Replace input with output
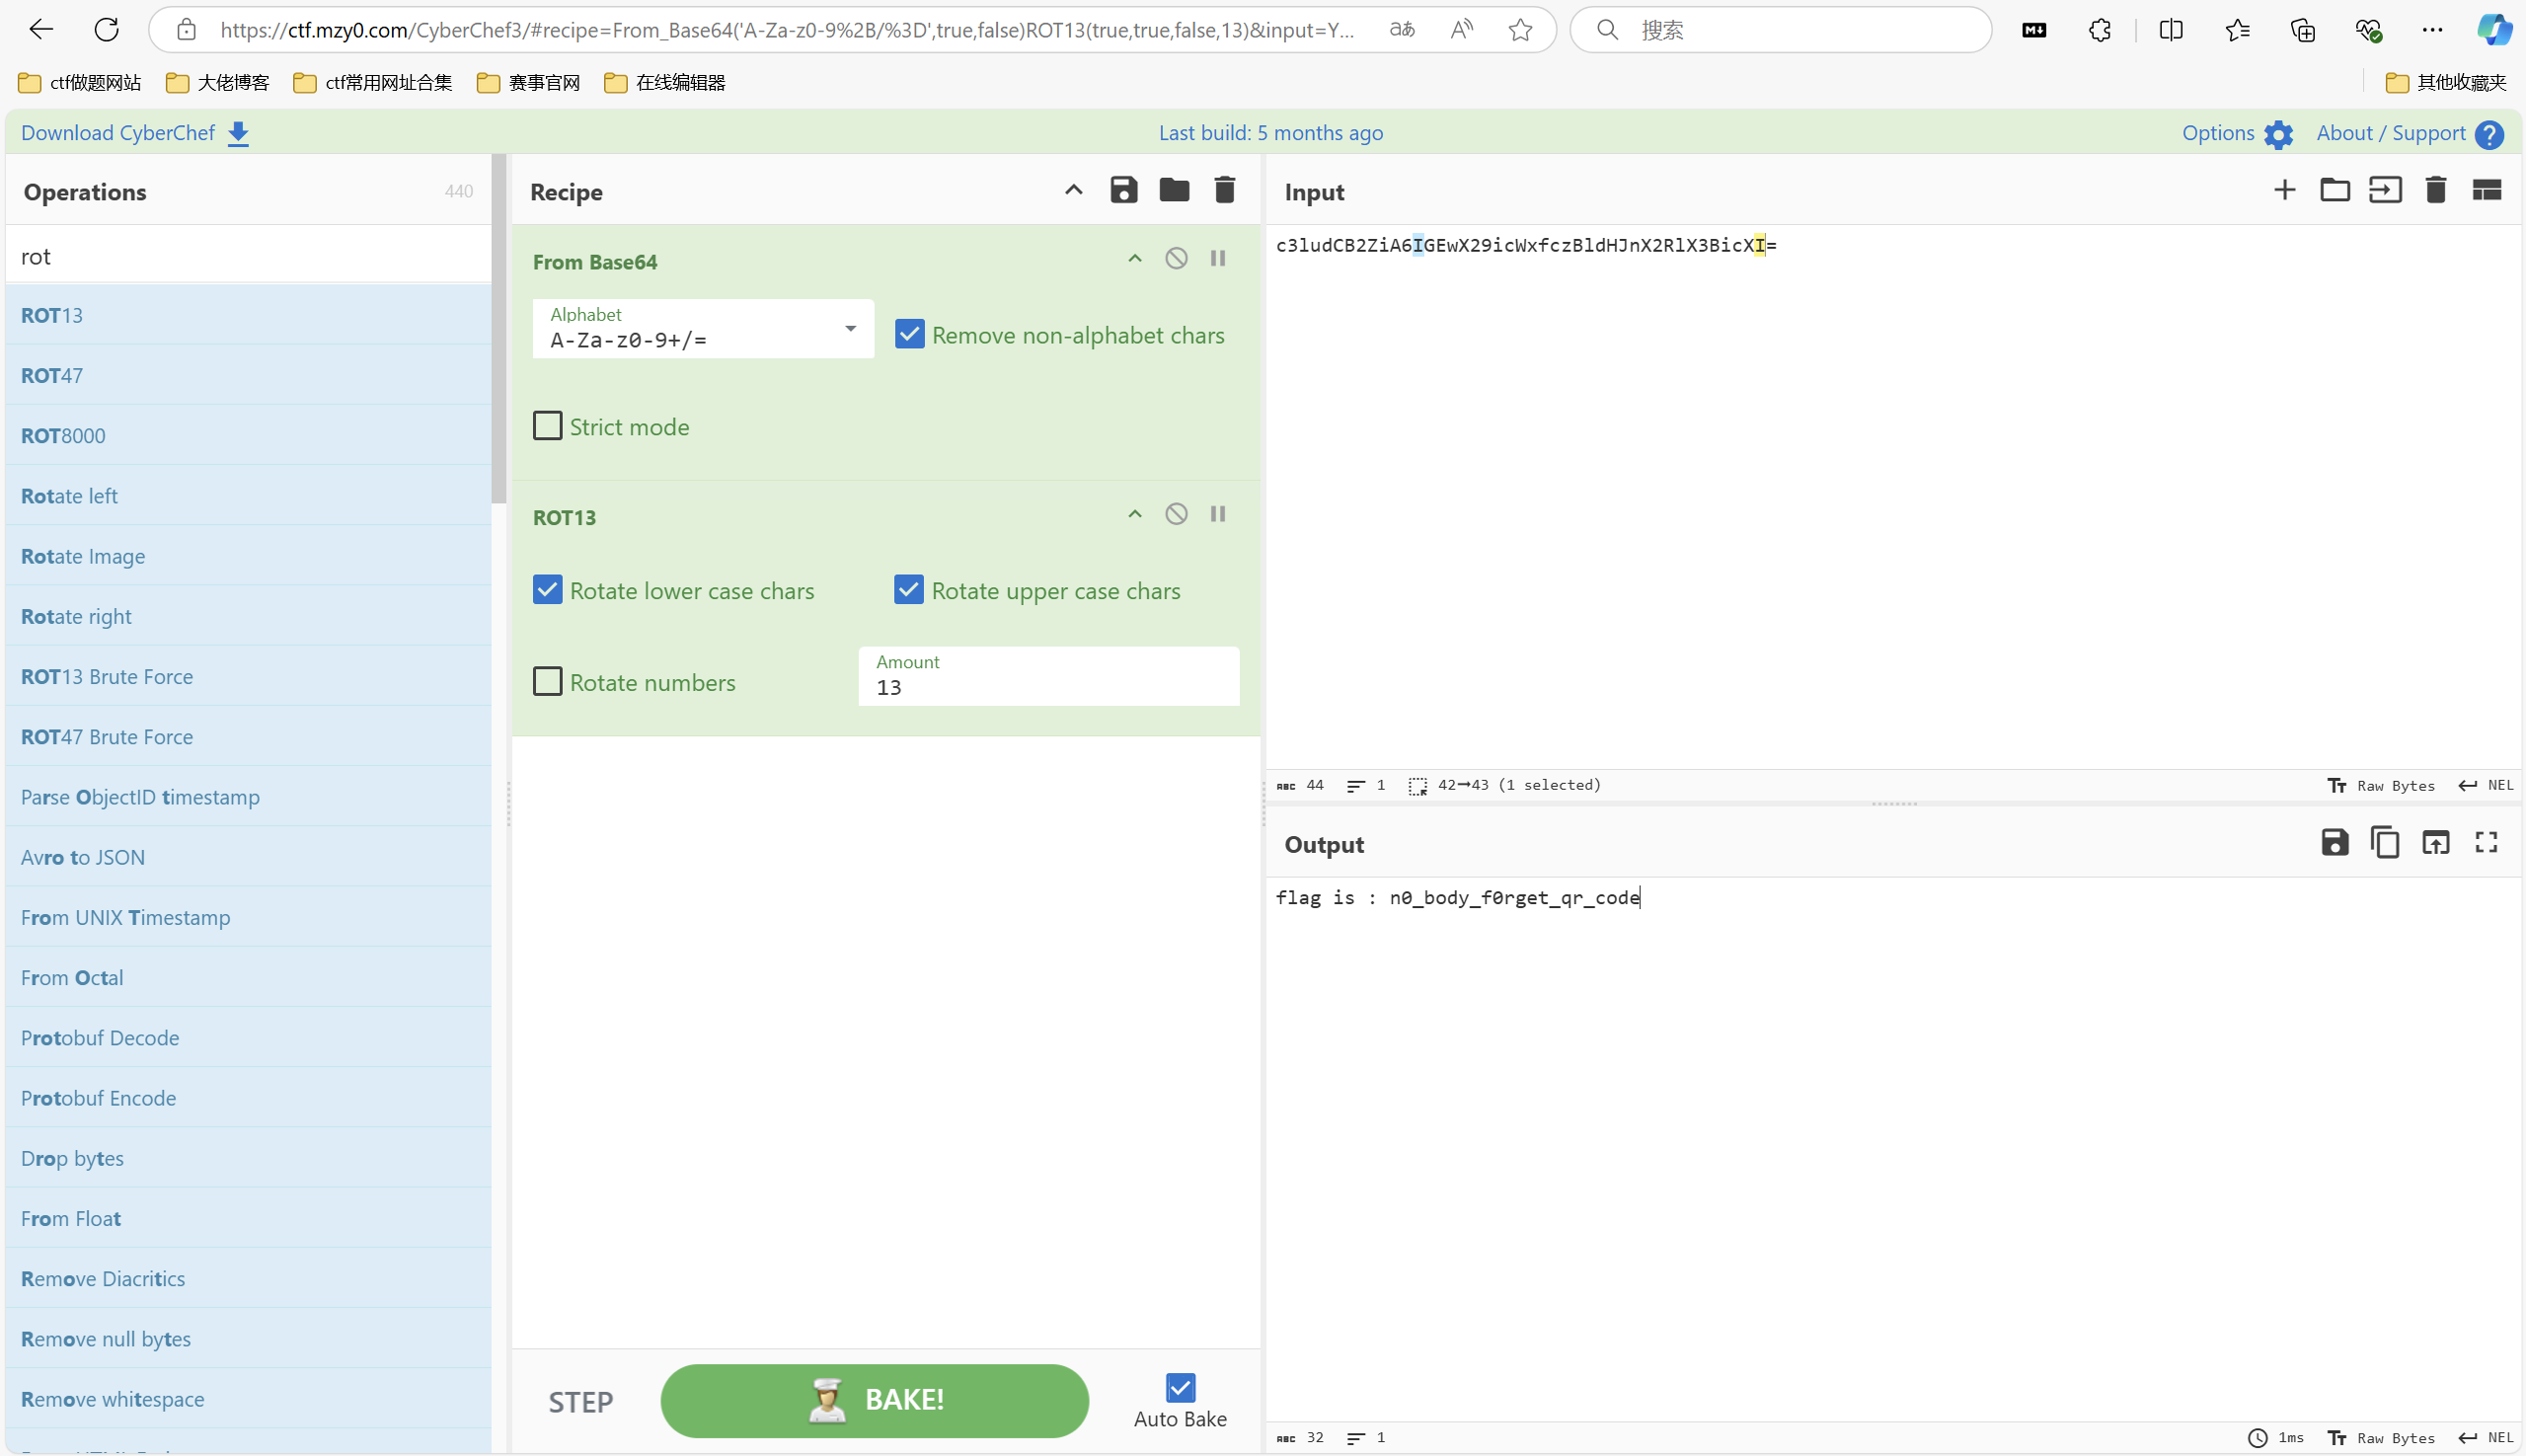The height and width of the screenshot is (1456, 2526). 2436,843
